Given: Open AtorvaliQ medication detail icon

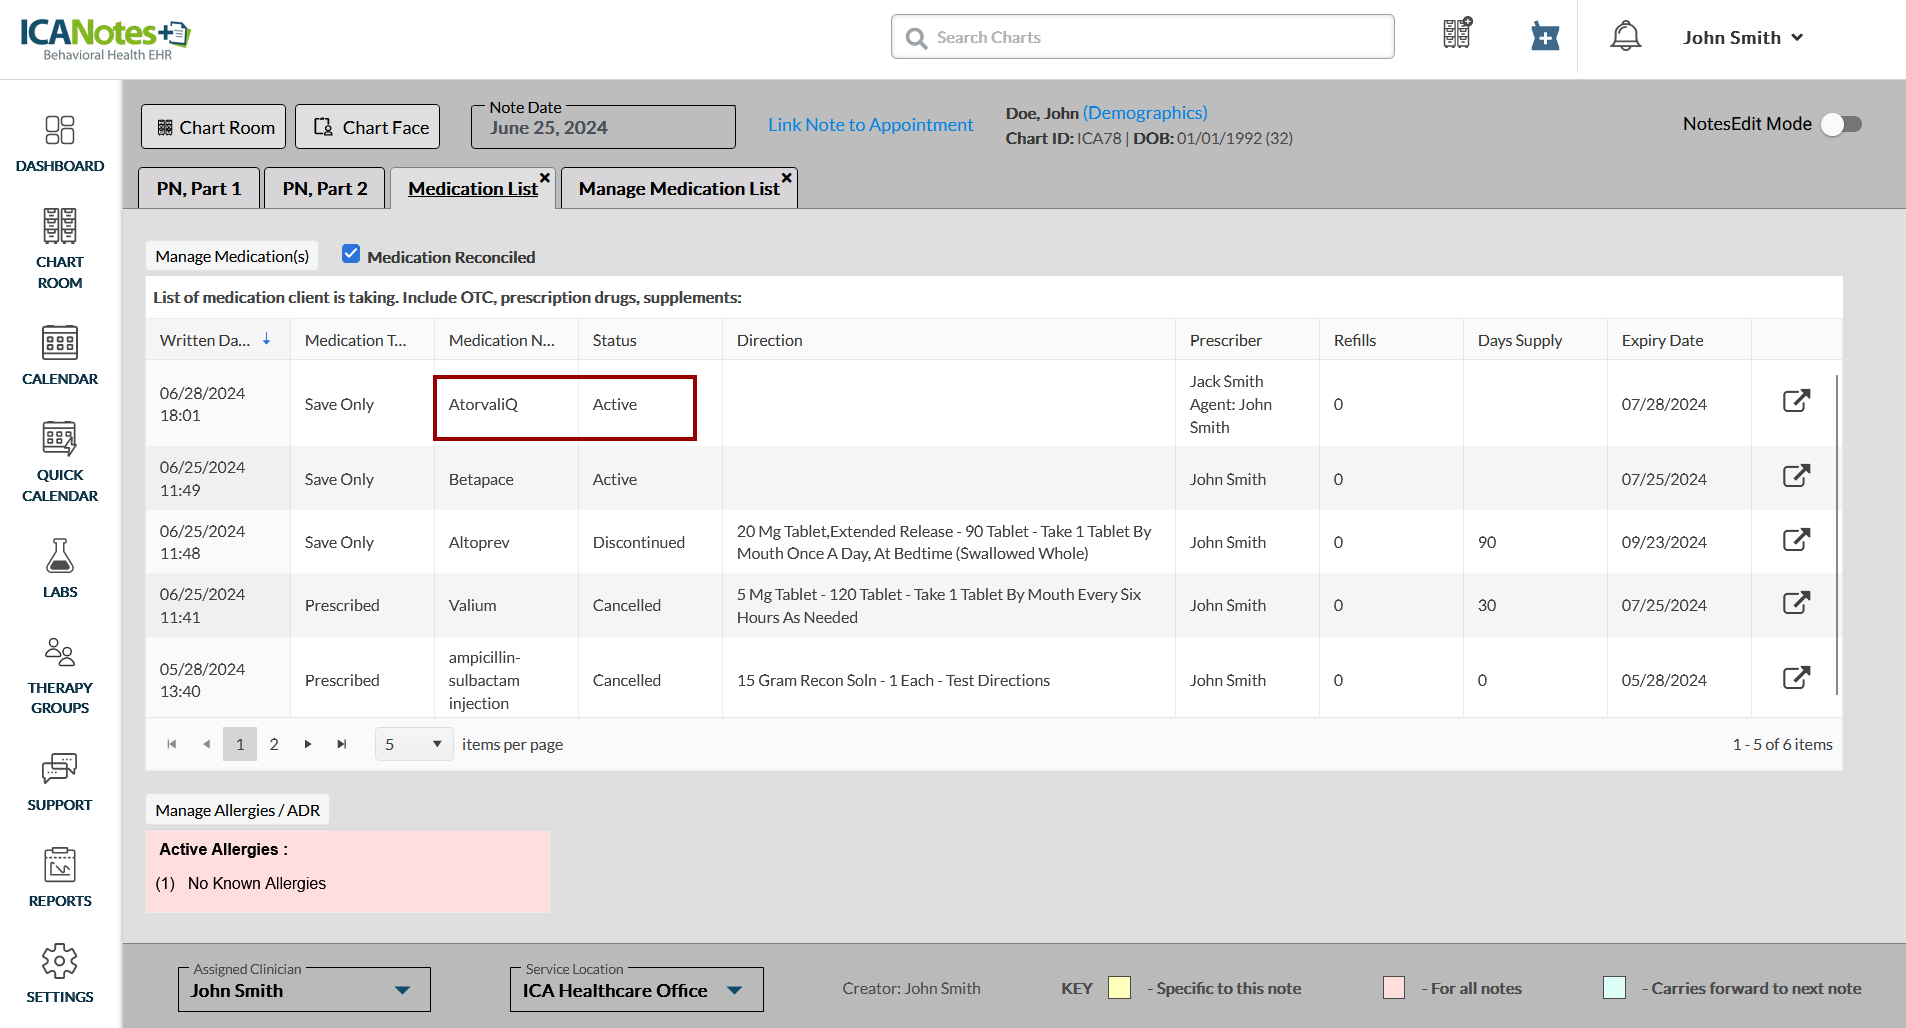Looking at the screenshot, I should pyautogui.click(x=1796, y=401).
